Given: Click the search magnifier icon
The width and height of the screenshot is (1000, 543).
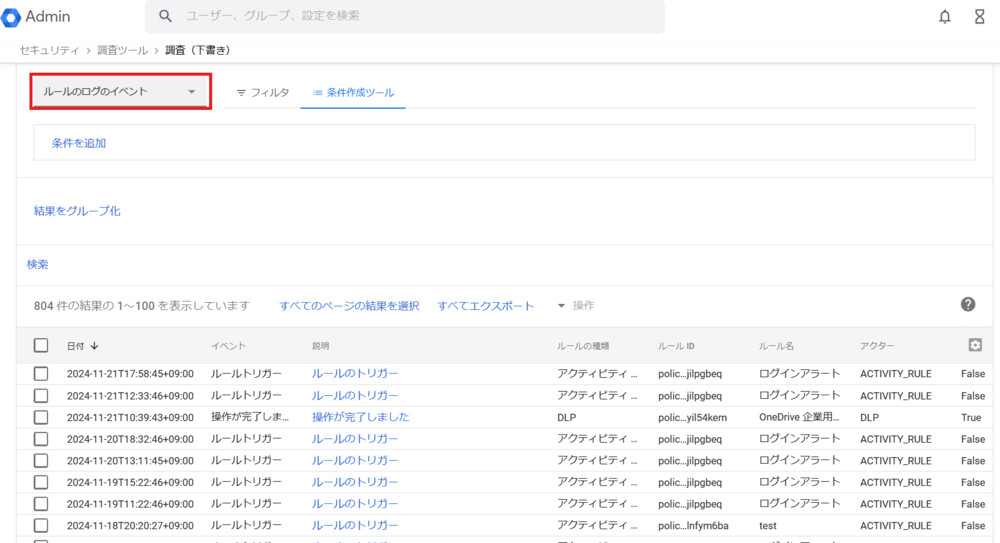Looking at the screenshot, I should (x=166, y=17).
